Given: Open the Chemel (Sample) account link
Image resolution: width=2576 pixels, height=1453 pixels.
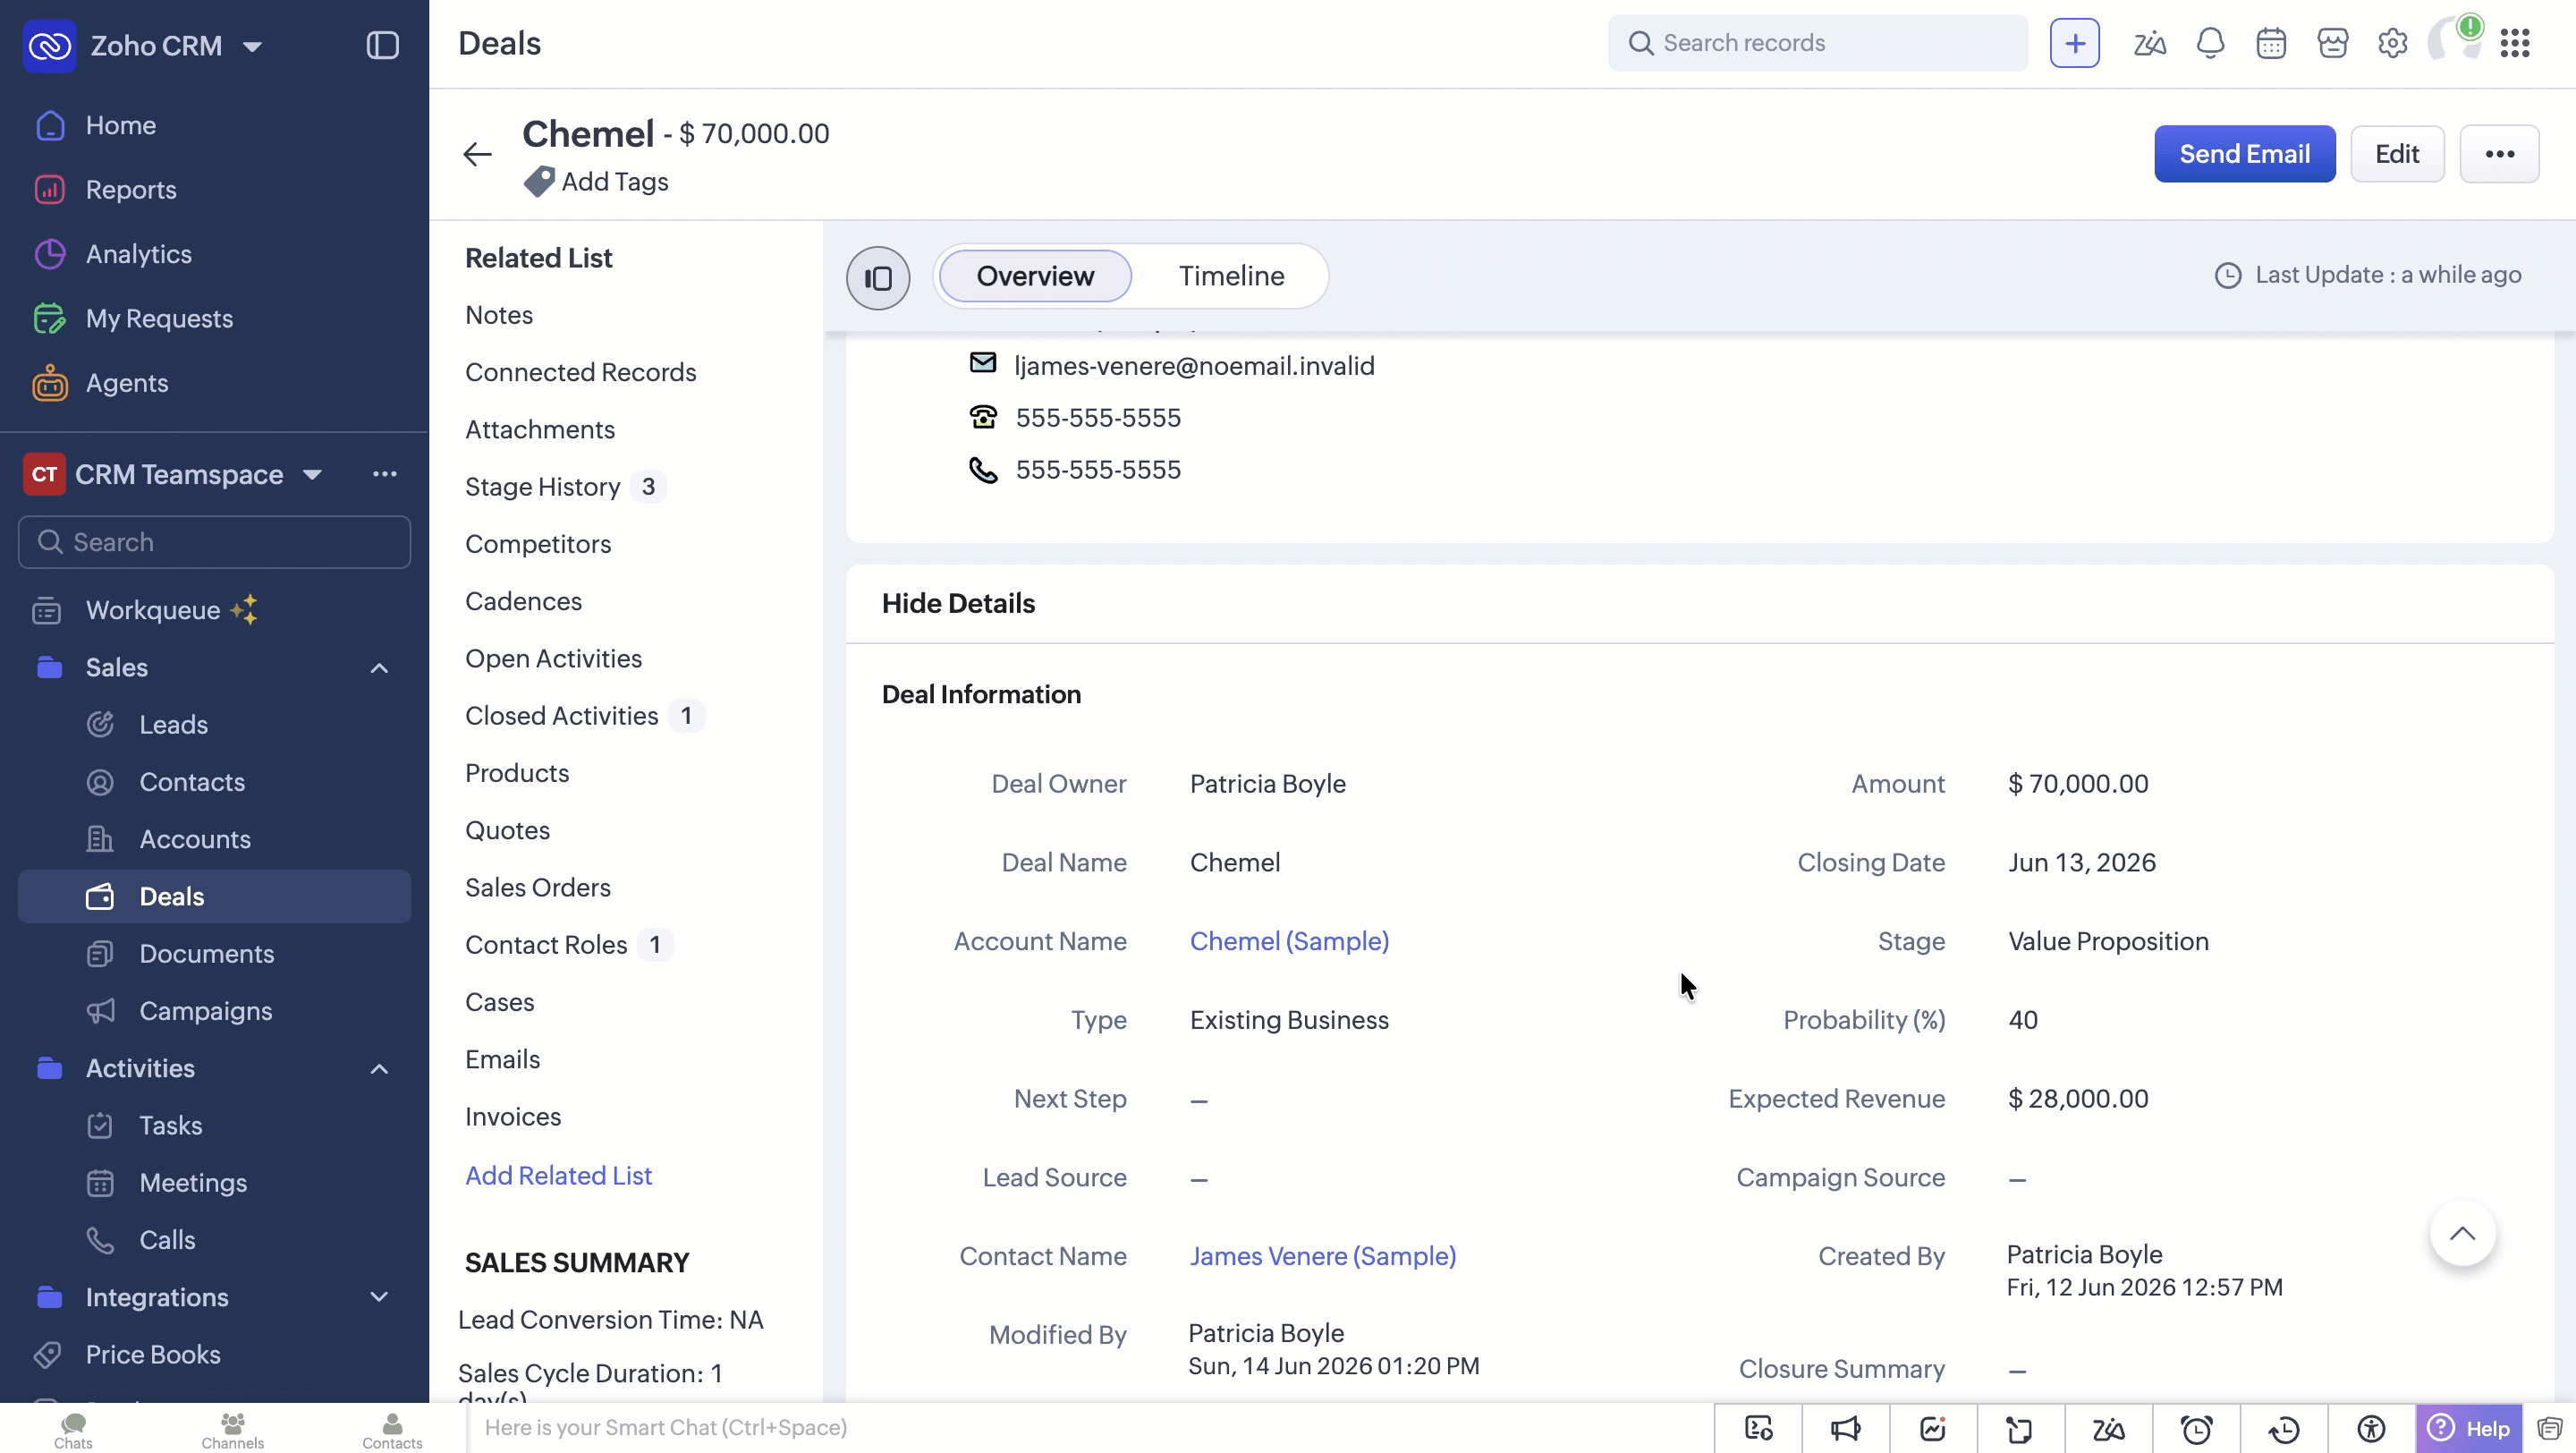Looking at the screenshot, I should click(1289, 941).
